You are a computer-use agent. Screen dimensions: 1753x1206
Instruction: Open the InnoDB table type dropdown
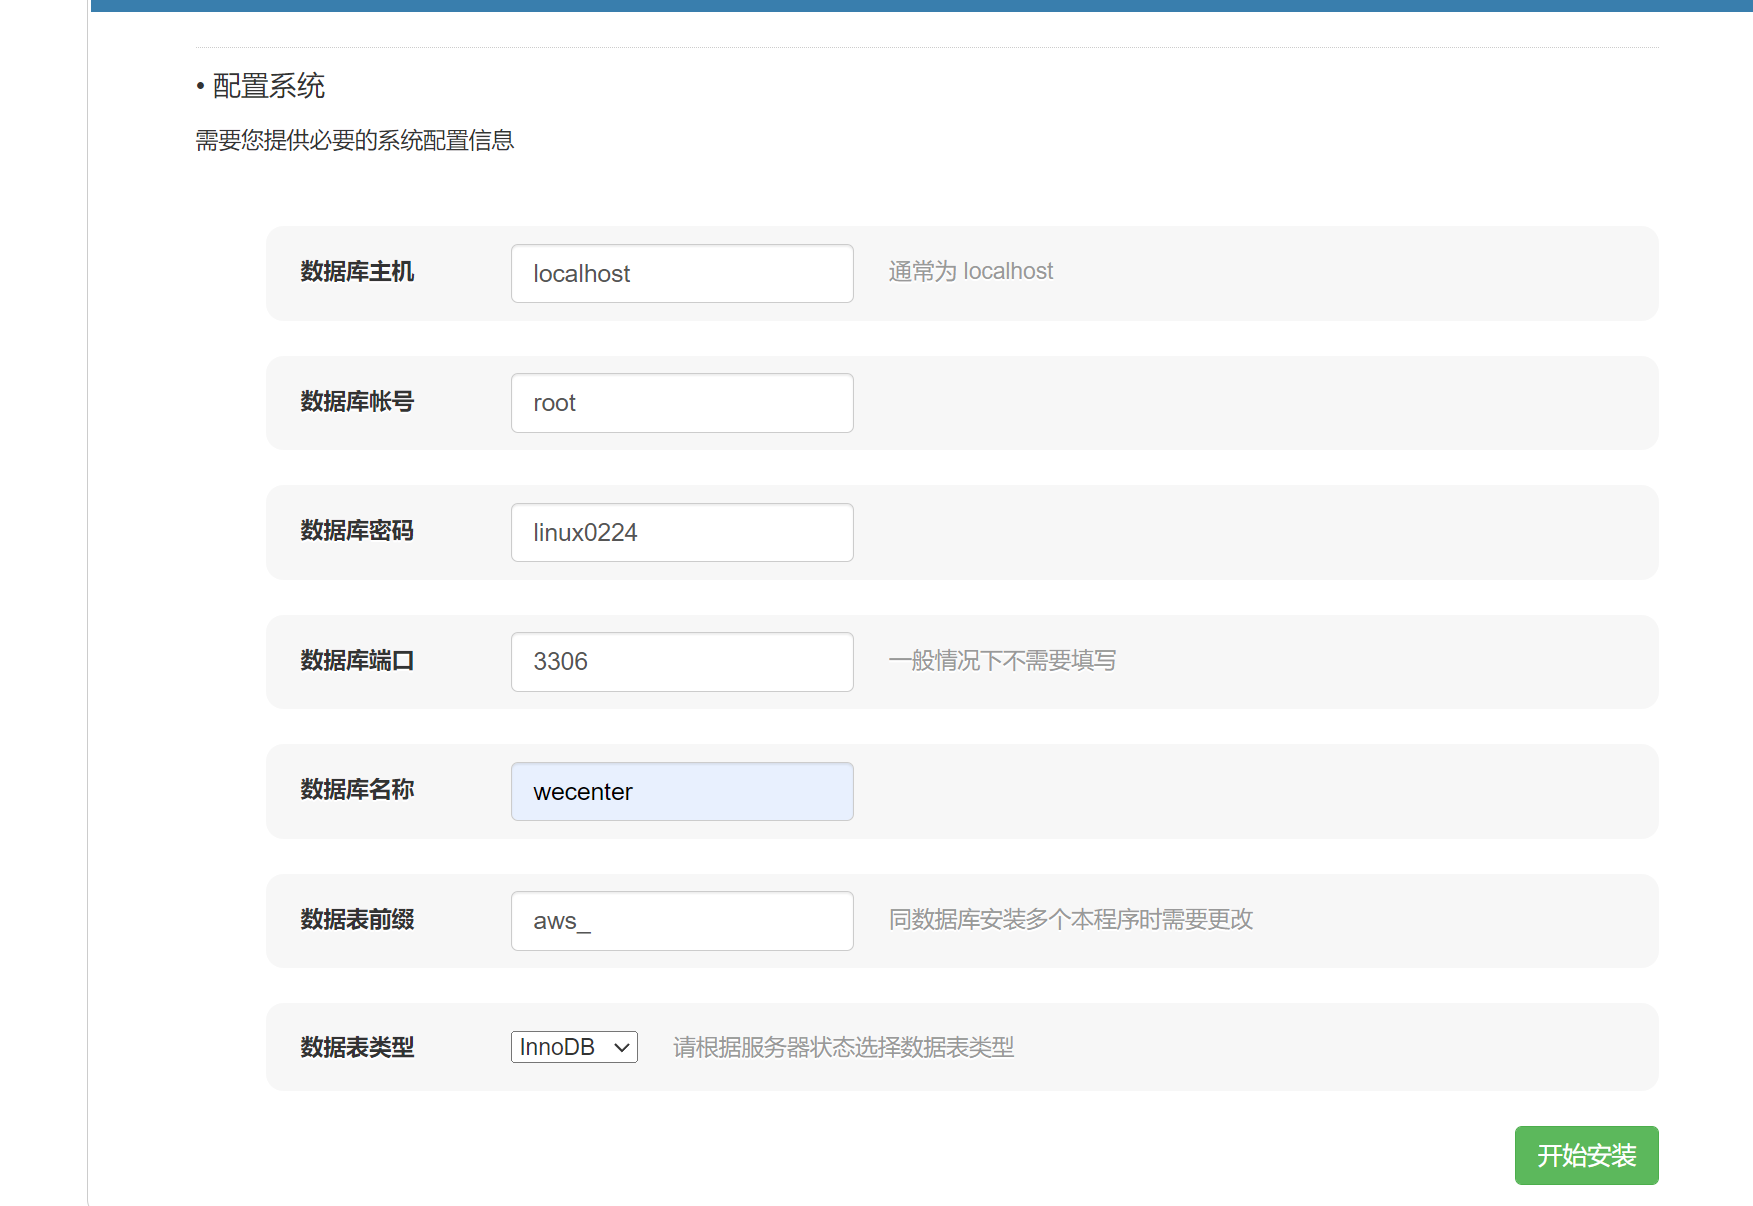(573, 1047)
